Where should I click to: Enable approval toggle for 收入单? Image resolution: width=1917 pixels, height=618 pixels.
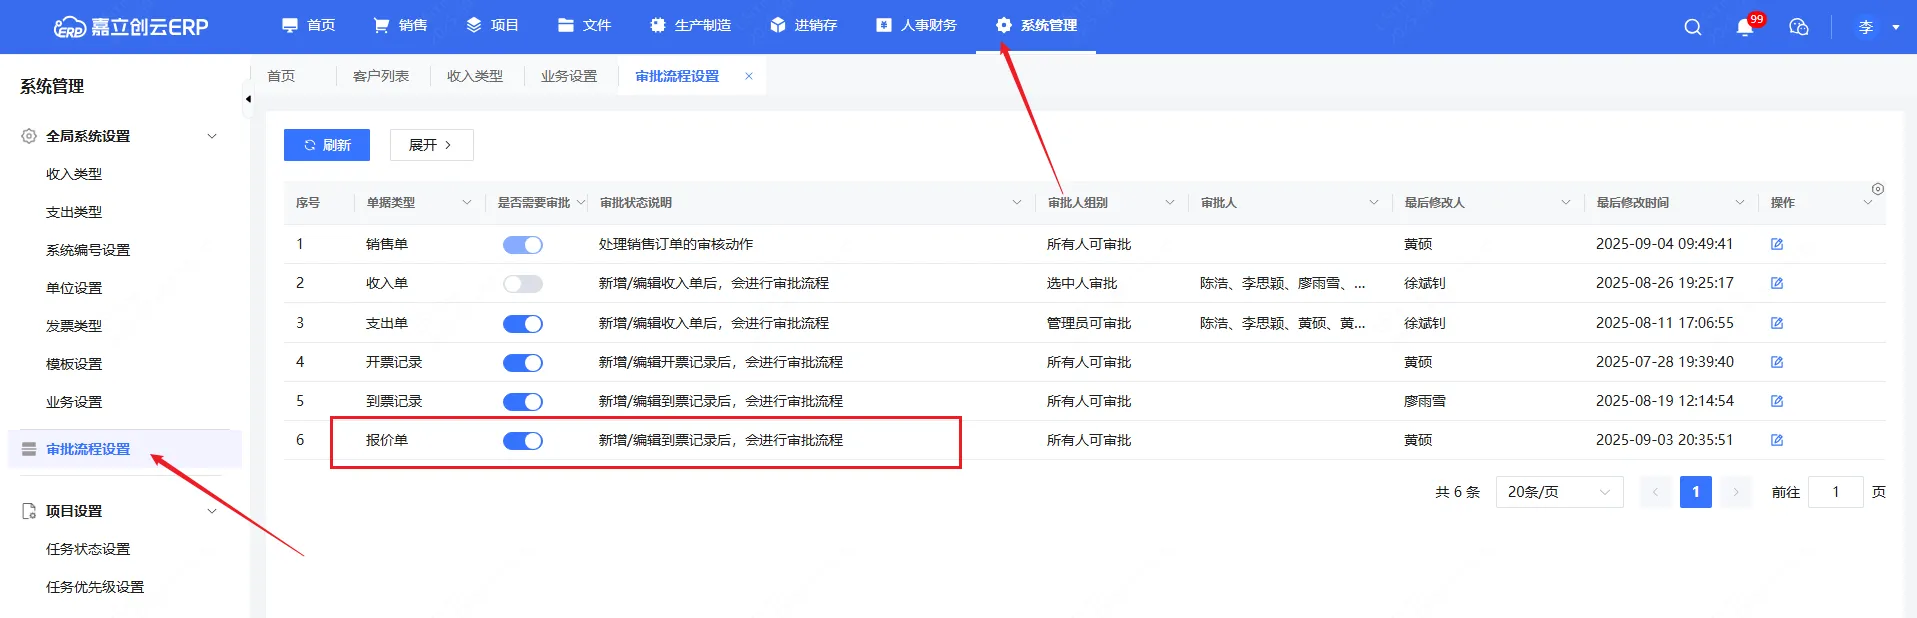point(522,284)
